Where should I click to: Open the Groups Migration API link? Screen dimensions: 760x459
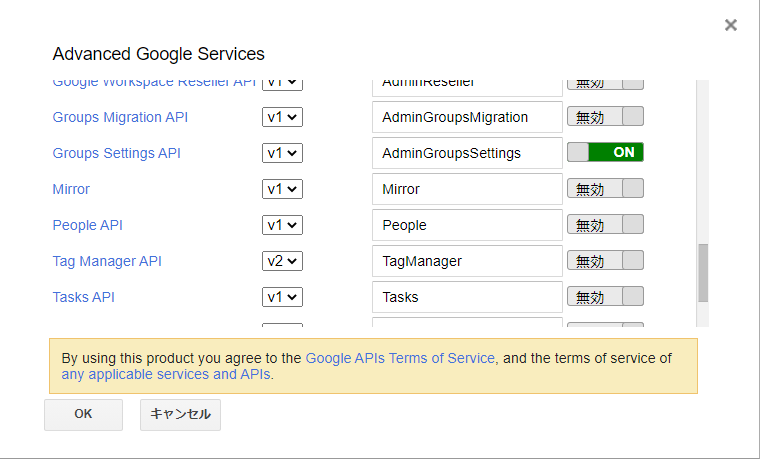(x=120, y=117)
